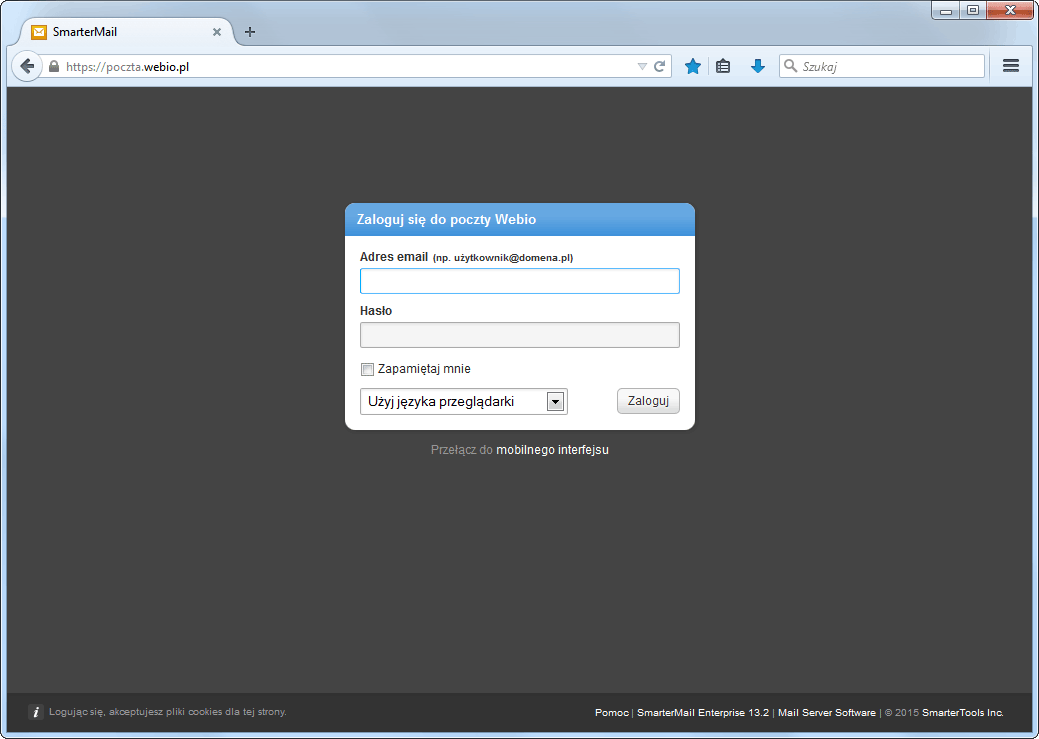Open the mobilnego interfejsu link
This screenshot has width=1039, height=739.
tap(552, 449)
